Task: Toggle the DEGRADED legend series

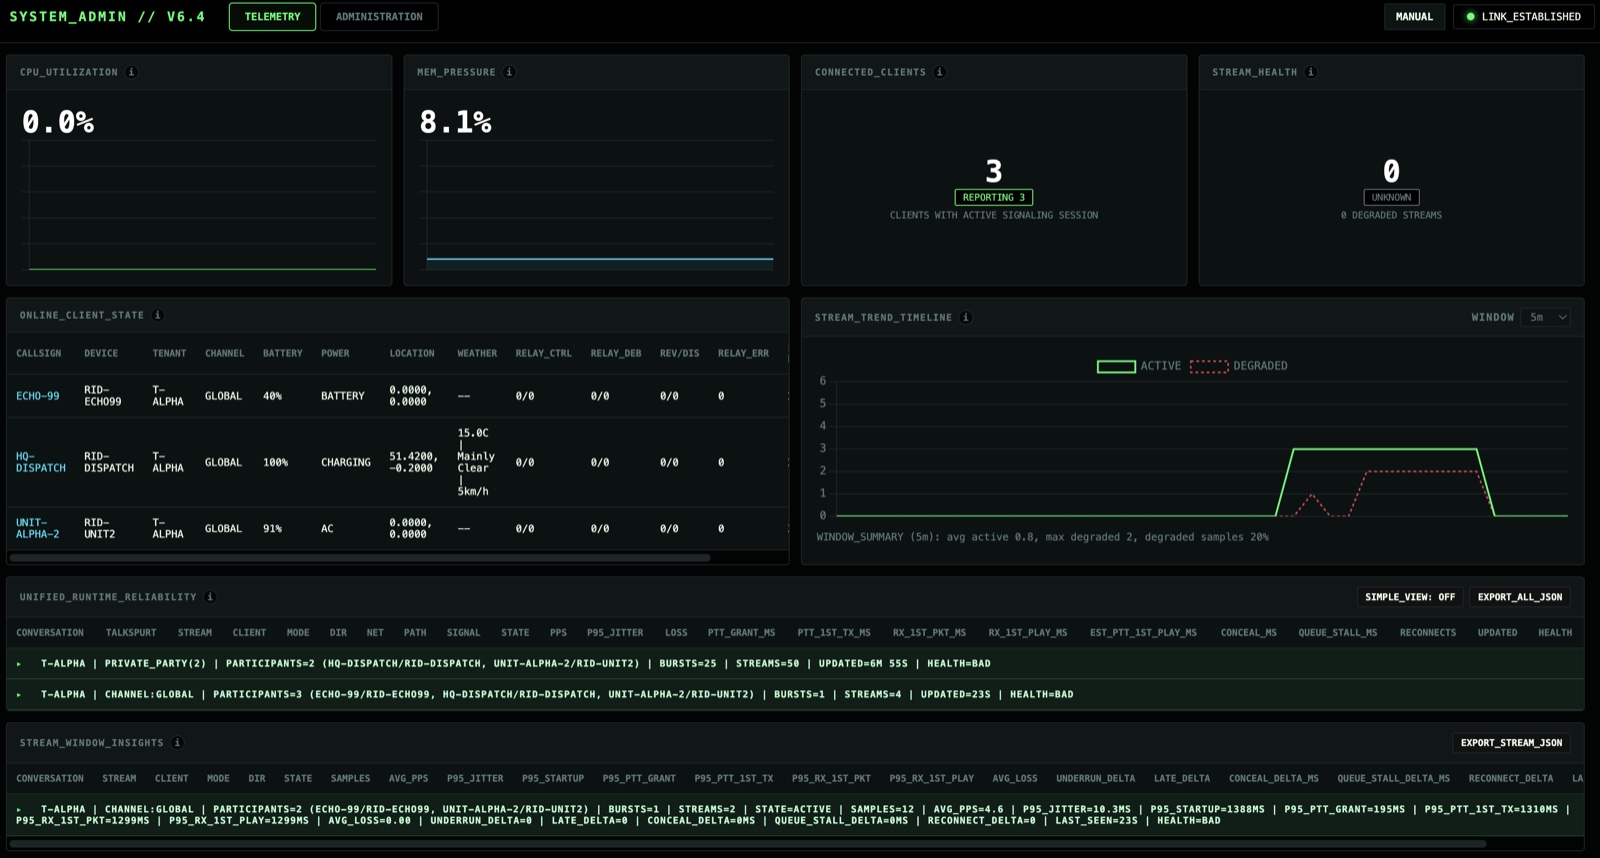Action: tap(1239, 366)
